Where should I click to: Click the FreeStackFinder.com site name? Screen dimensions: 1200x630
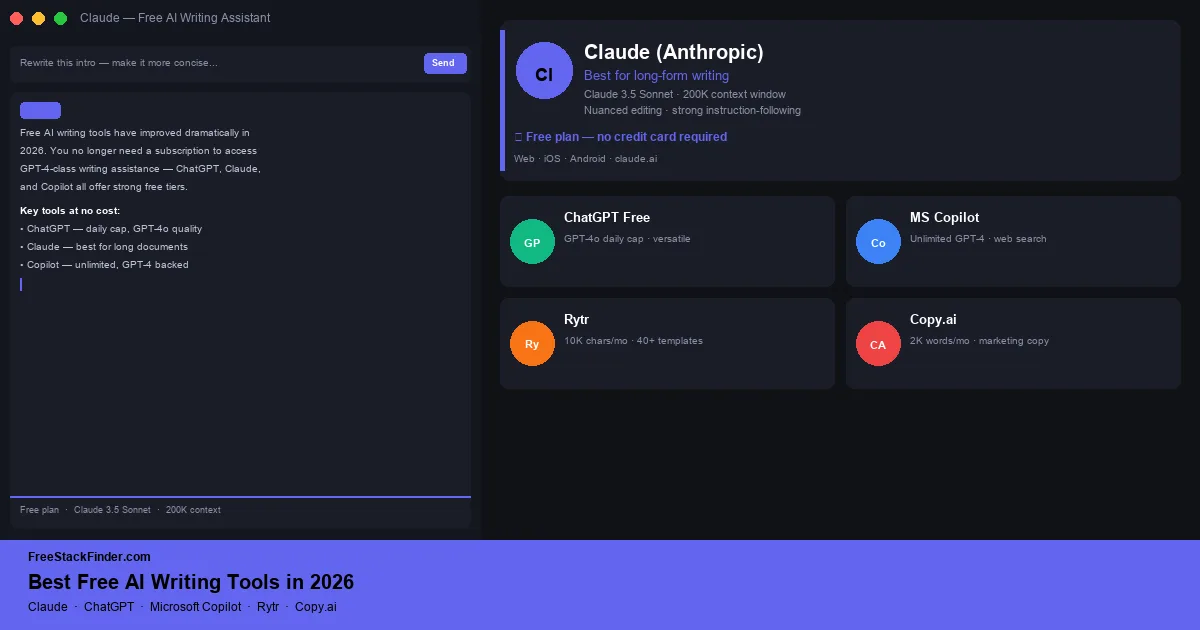(89, 557)
